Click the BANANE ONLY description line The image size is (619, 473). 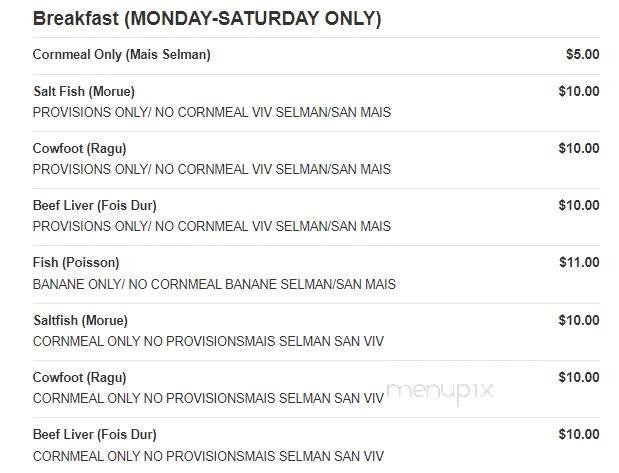[x=214, y=284]
